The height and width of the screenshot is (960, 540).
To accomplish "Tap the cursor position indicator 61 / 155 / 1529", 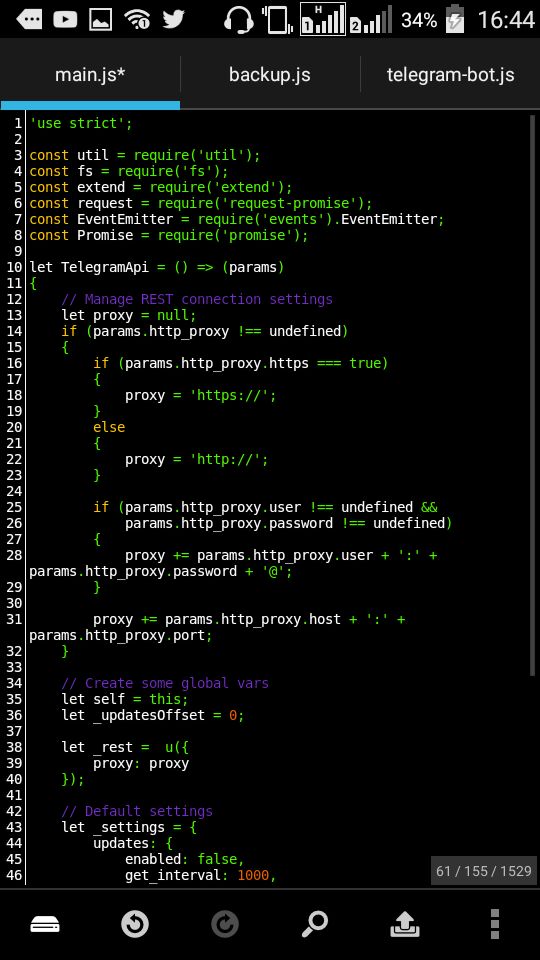I will coord(484,871).
